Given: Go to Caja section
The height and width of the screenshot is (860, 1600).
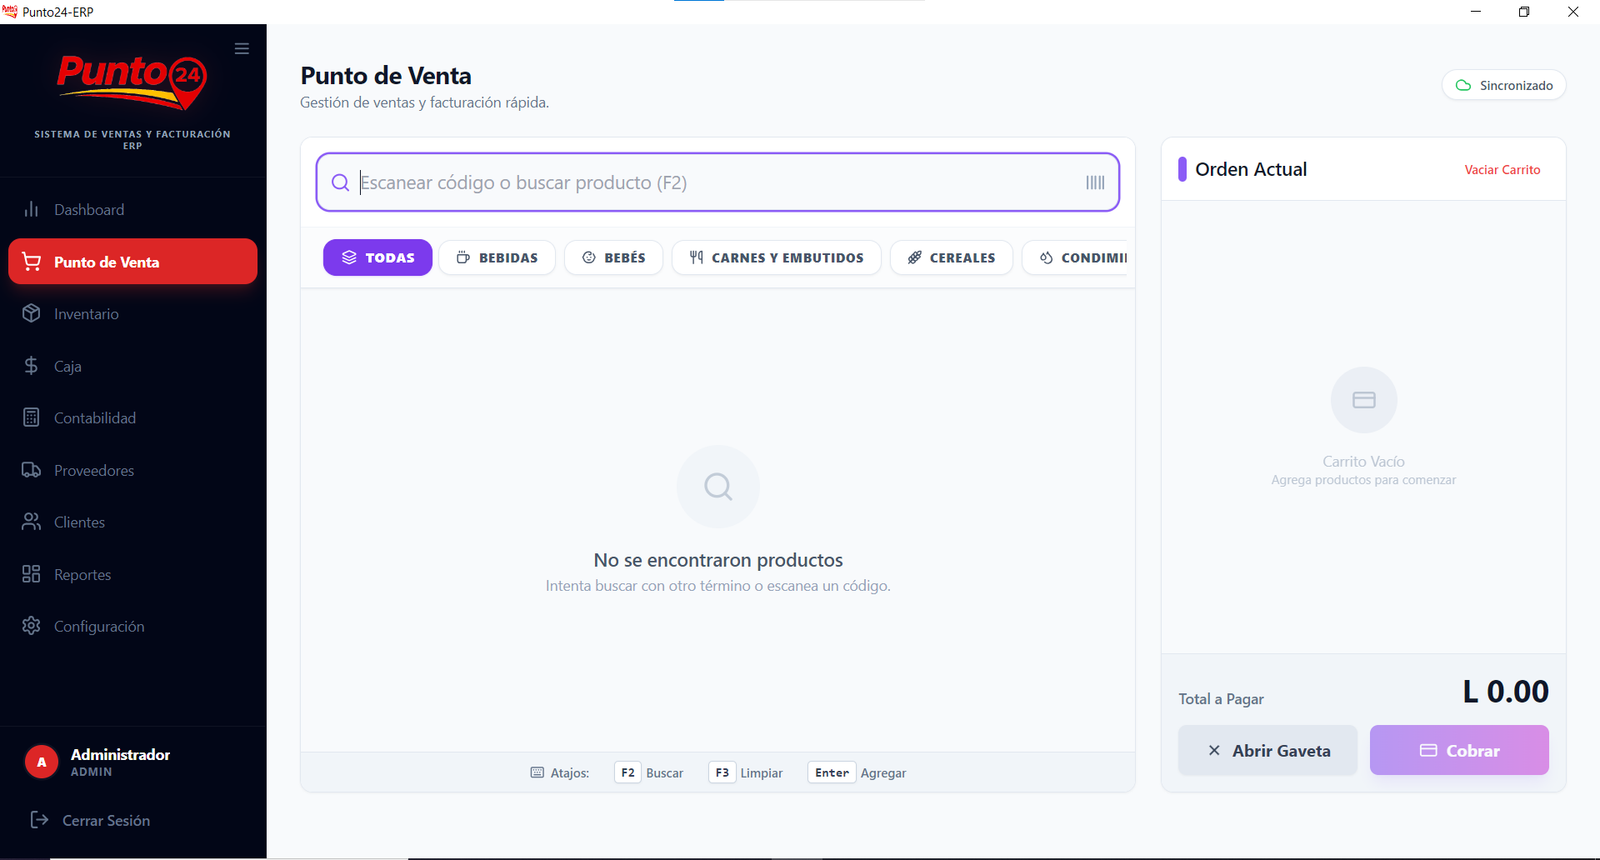Looking at the screenshot, I should pos(133,366).
